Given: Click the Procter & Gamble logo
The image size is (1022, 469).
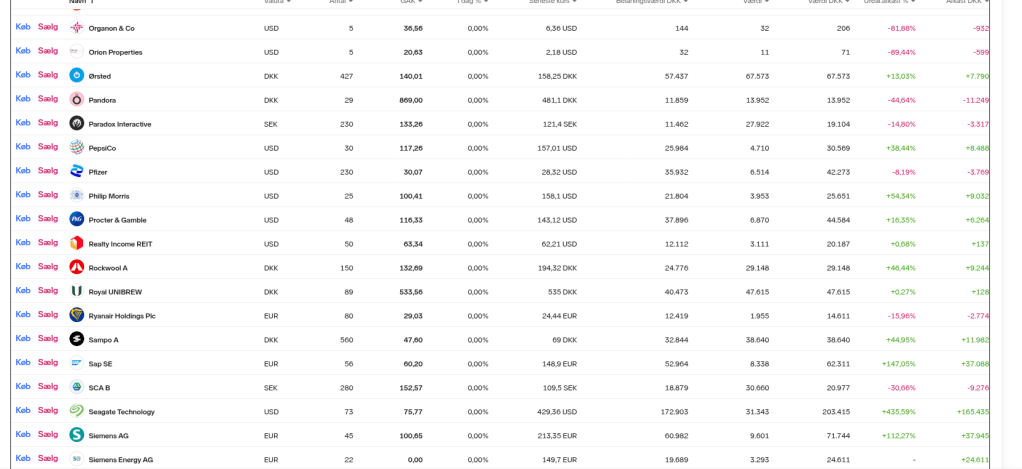Looking at the screenshot, I should pyautogui.click(x=77, y=219).
